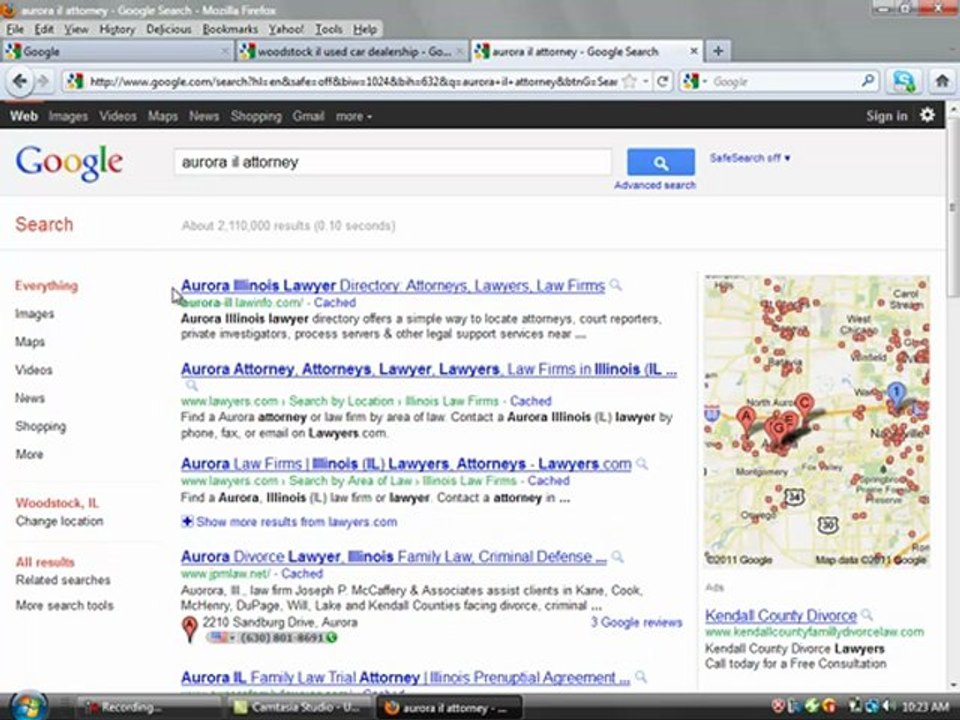Click the browser Forward arrow button
This screenshot has height=720, width=960.
click(42, 81)
